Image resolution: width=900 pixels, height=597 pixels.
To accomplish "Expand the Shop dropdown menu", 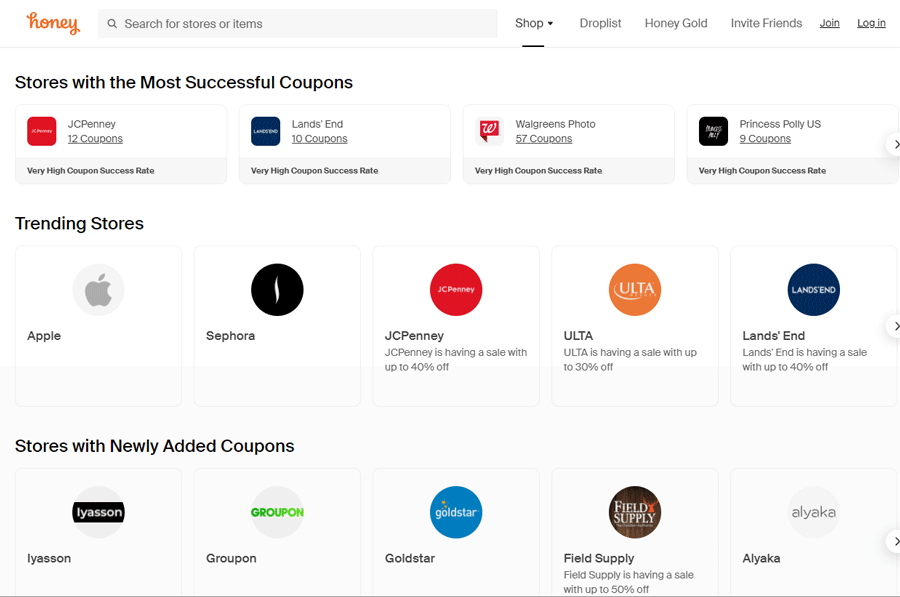I will click(x=534, y=24).
